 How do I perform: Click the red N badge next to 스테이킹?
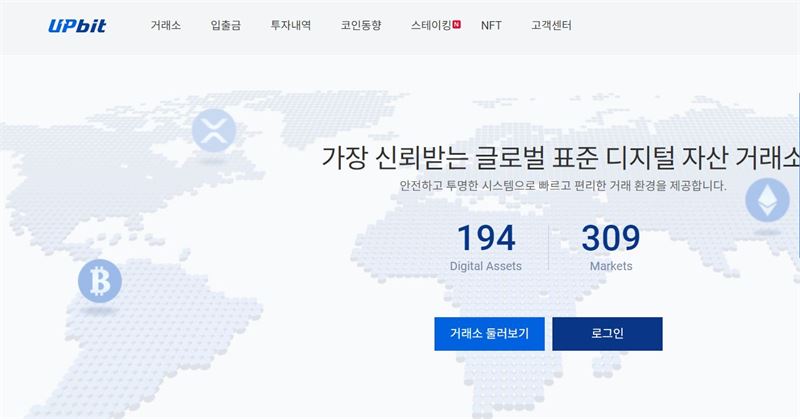click(457, 24)
